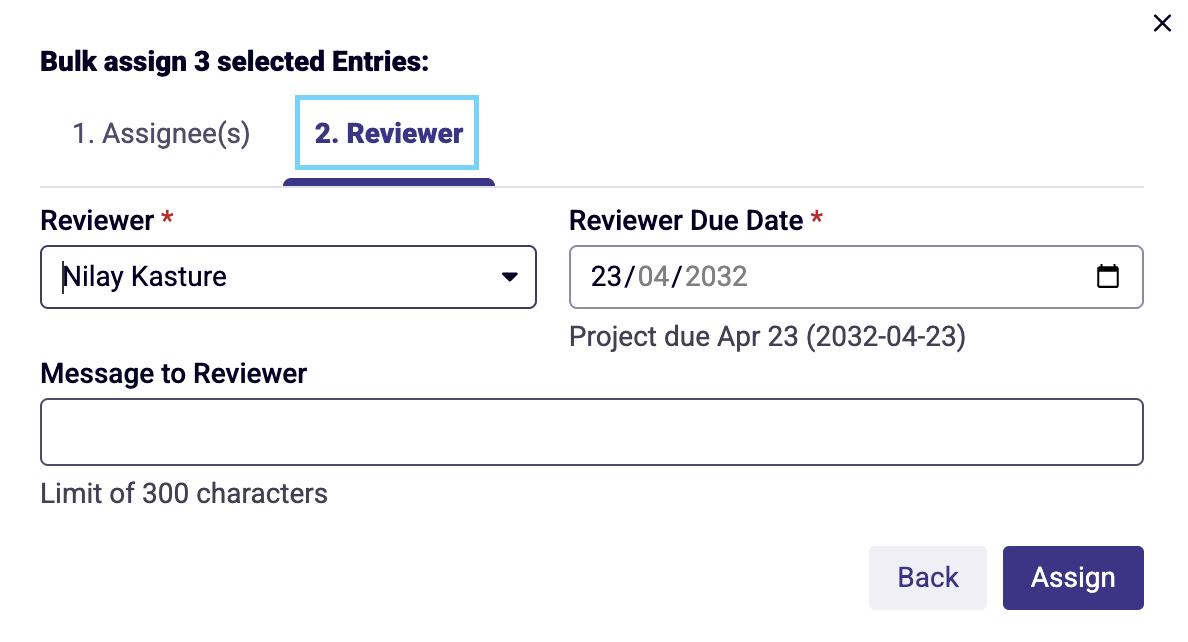
Task: Click the Project due Apr 23 hint text
Action: pyautogui.click(x=768, y=337)
